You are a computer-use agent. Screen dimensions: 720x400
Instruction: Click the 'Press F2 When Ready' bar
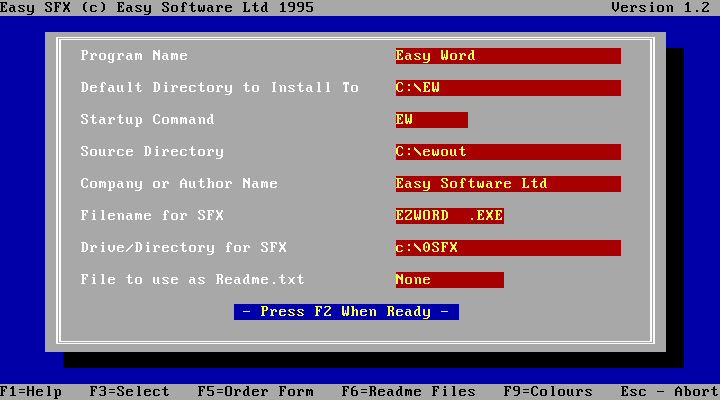(346, 312)
